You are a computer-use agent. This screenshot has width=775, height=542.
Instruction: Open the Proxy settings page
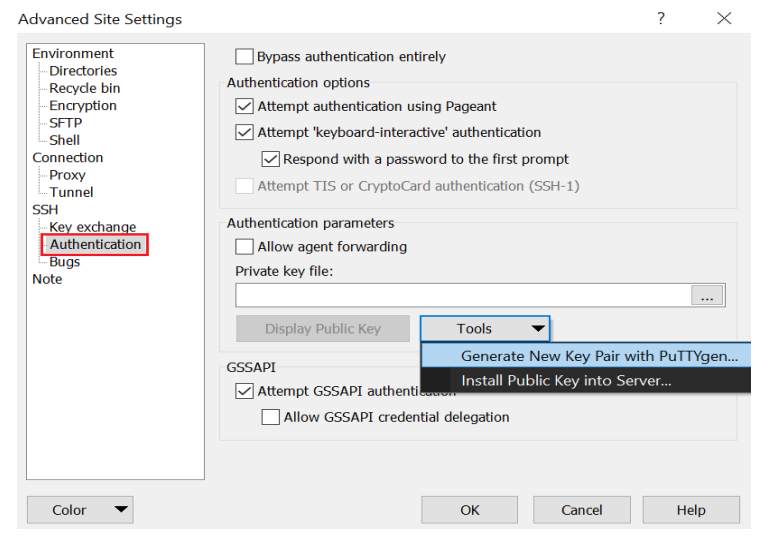pyautogui.click(x=67, y=175)
